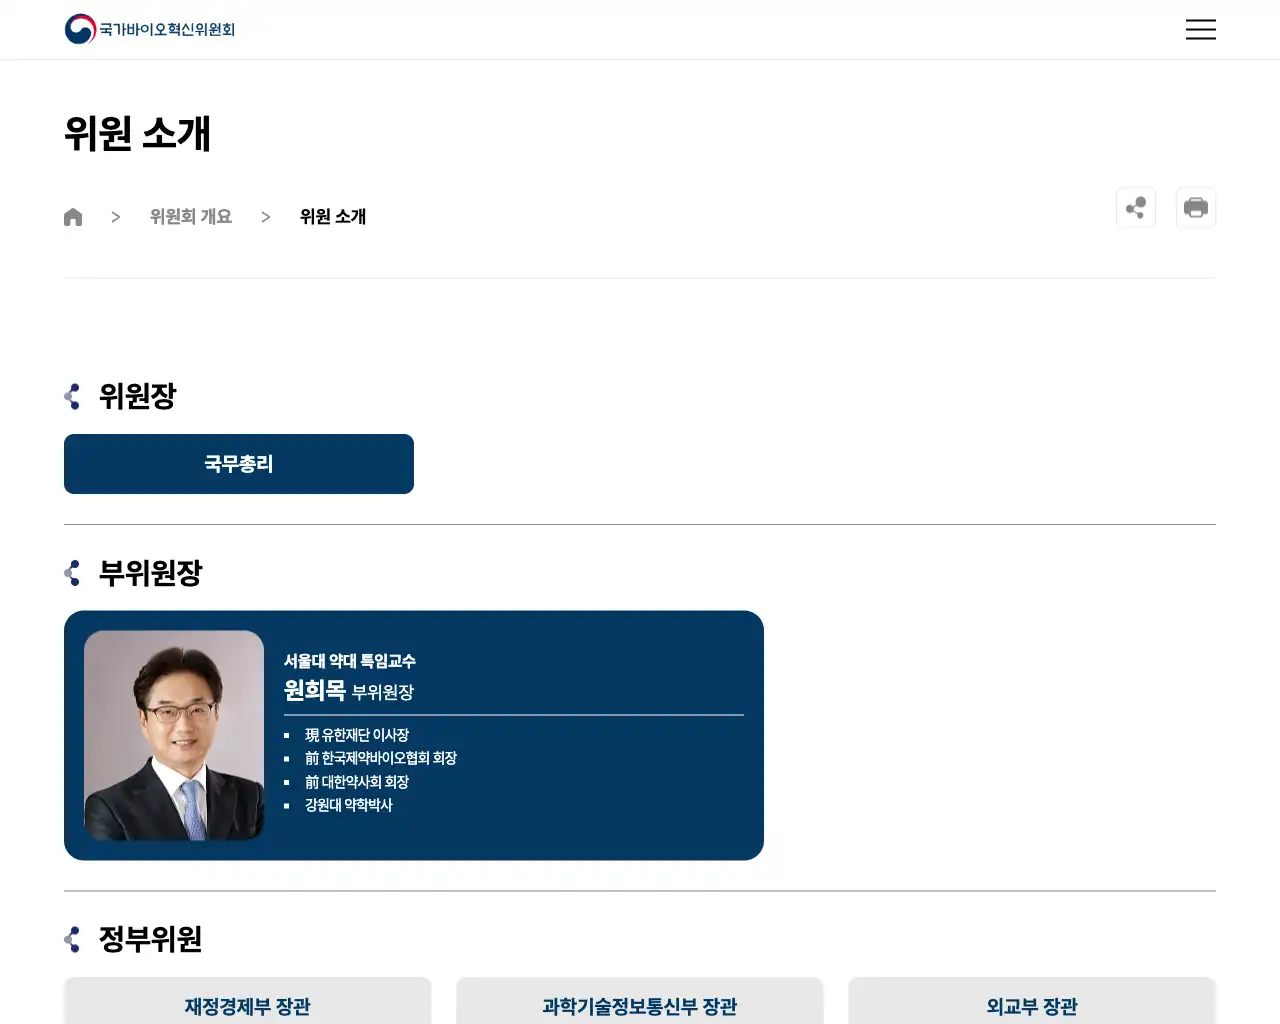Image resolution: width=1280 pixels, height=1024 pixels.
Task: Click 원희목 부위원장 portrait photo
Action: pos(174,735)
